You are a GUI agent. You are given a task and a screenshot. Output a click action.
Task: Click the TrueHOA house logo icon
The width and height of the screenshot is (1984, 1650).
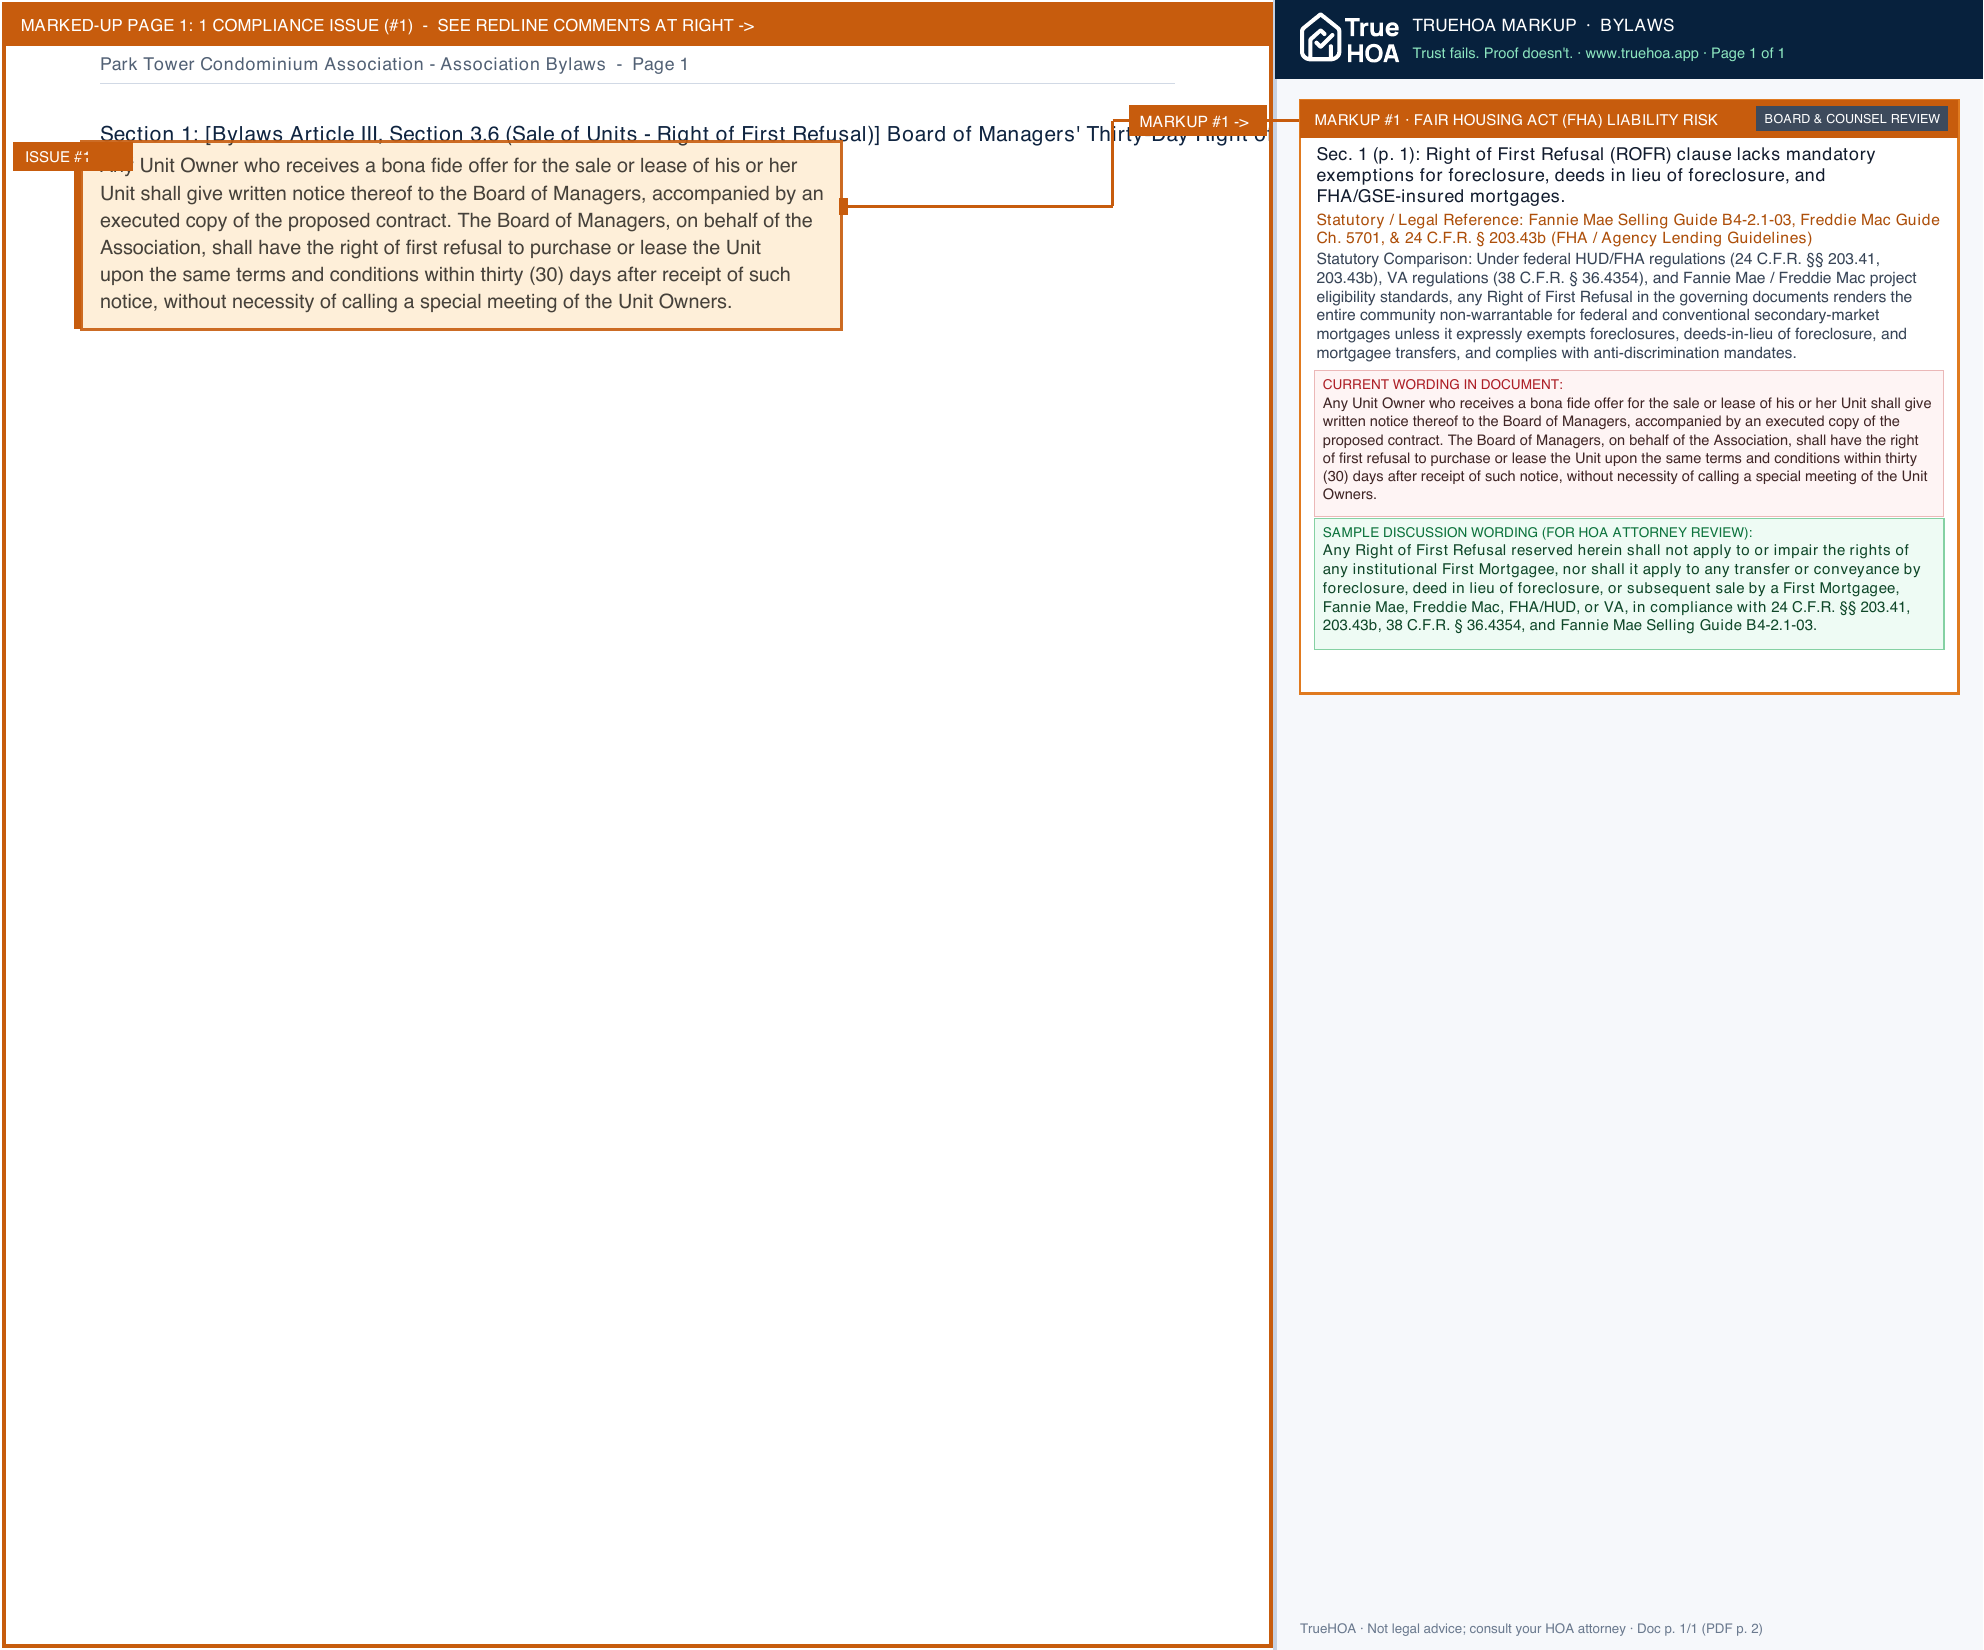(x=1320, y=38)
